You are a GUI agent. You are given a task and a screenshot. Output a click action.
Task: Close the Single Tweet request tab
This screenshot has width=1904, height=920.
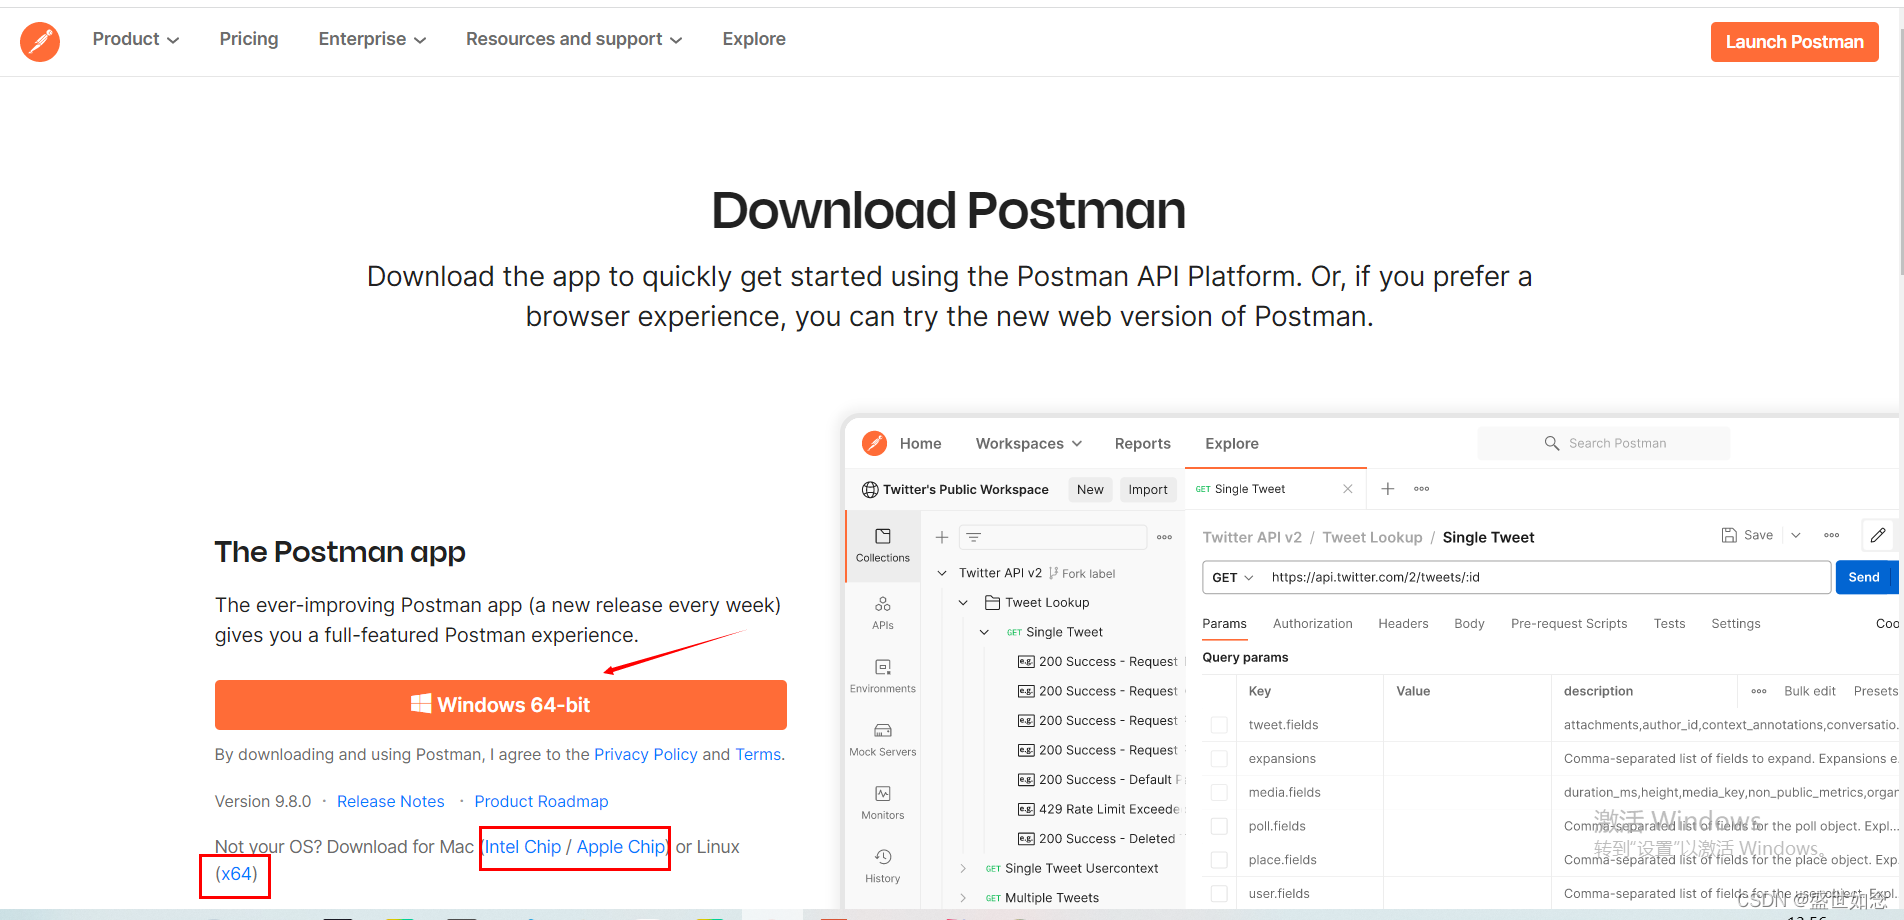[1347, 489]
